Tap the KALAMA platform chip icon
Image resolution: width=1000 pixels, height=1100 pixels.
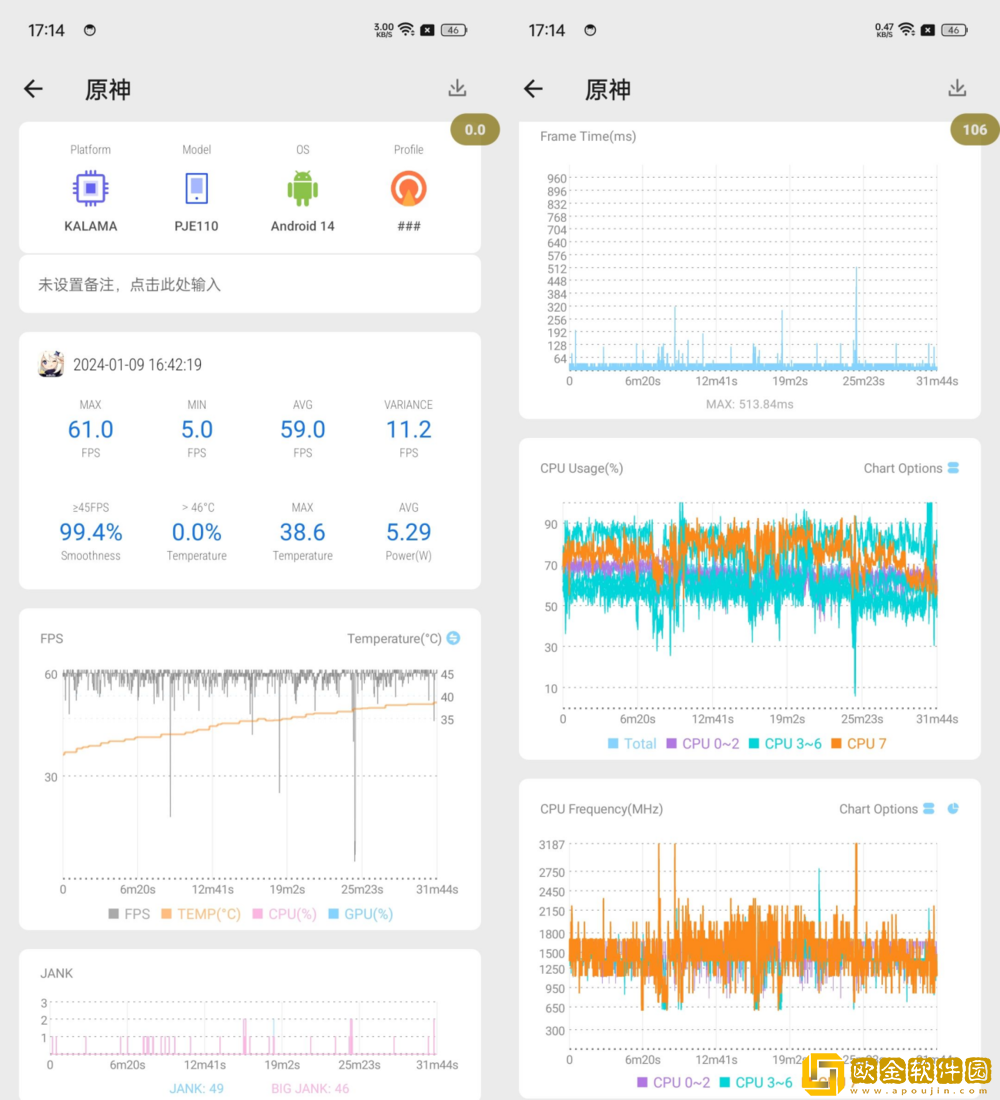pyautogui.click(x=90, y=188)
